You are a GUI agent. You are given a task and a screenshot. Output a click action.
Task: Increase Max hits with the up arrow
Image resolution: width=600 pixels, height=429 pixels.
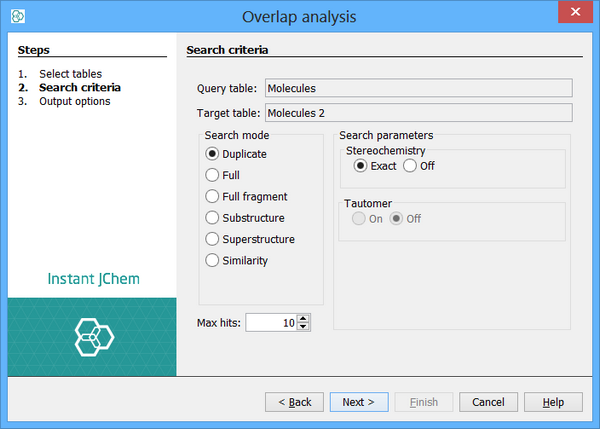[304, 318]
